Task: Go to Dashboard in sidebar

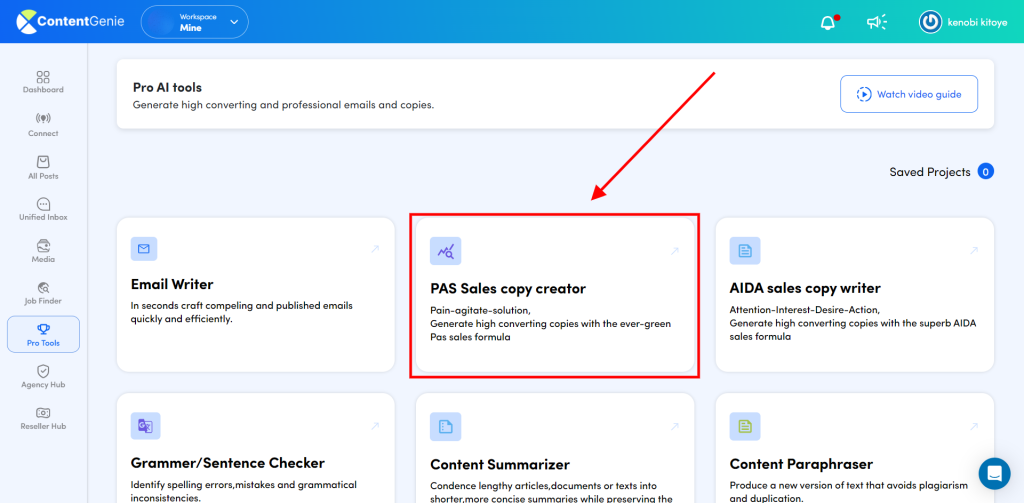Action: pos(43,82)
